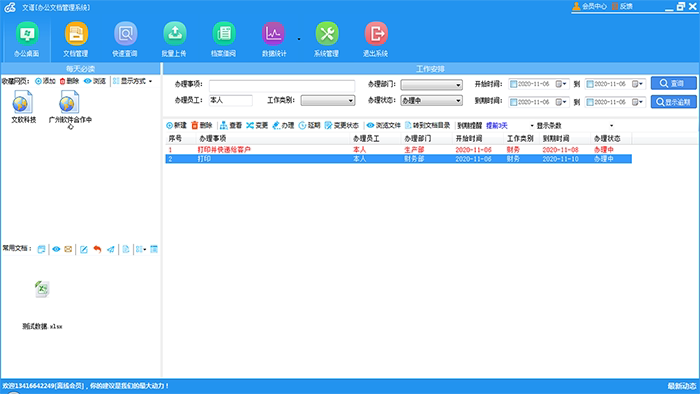Open the 到期时间 from-date picker

click(562, 102)
